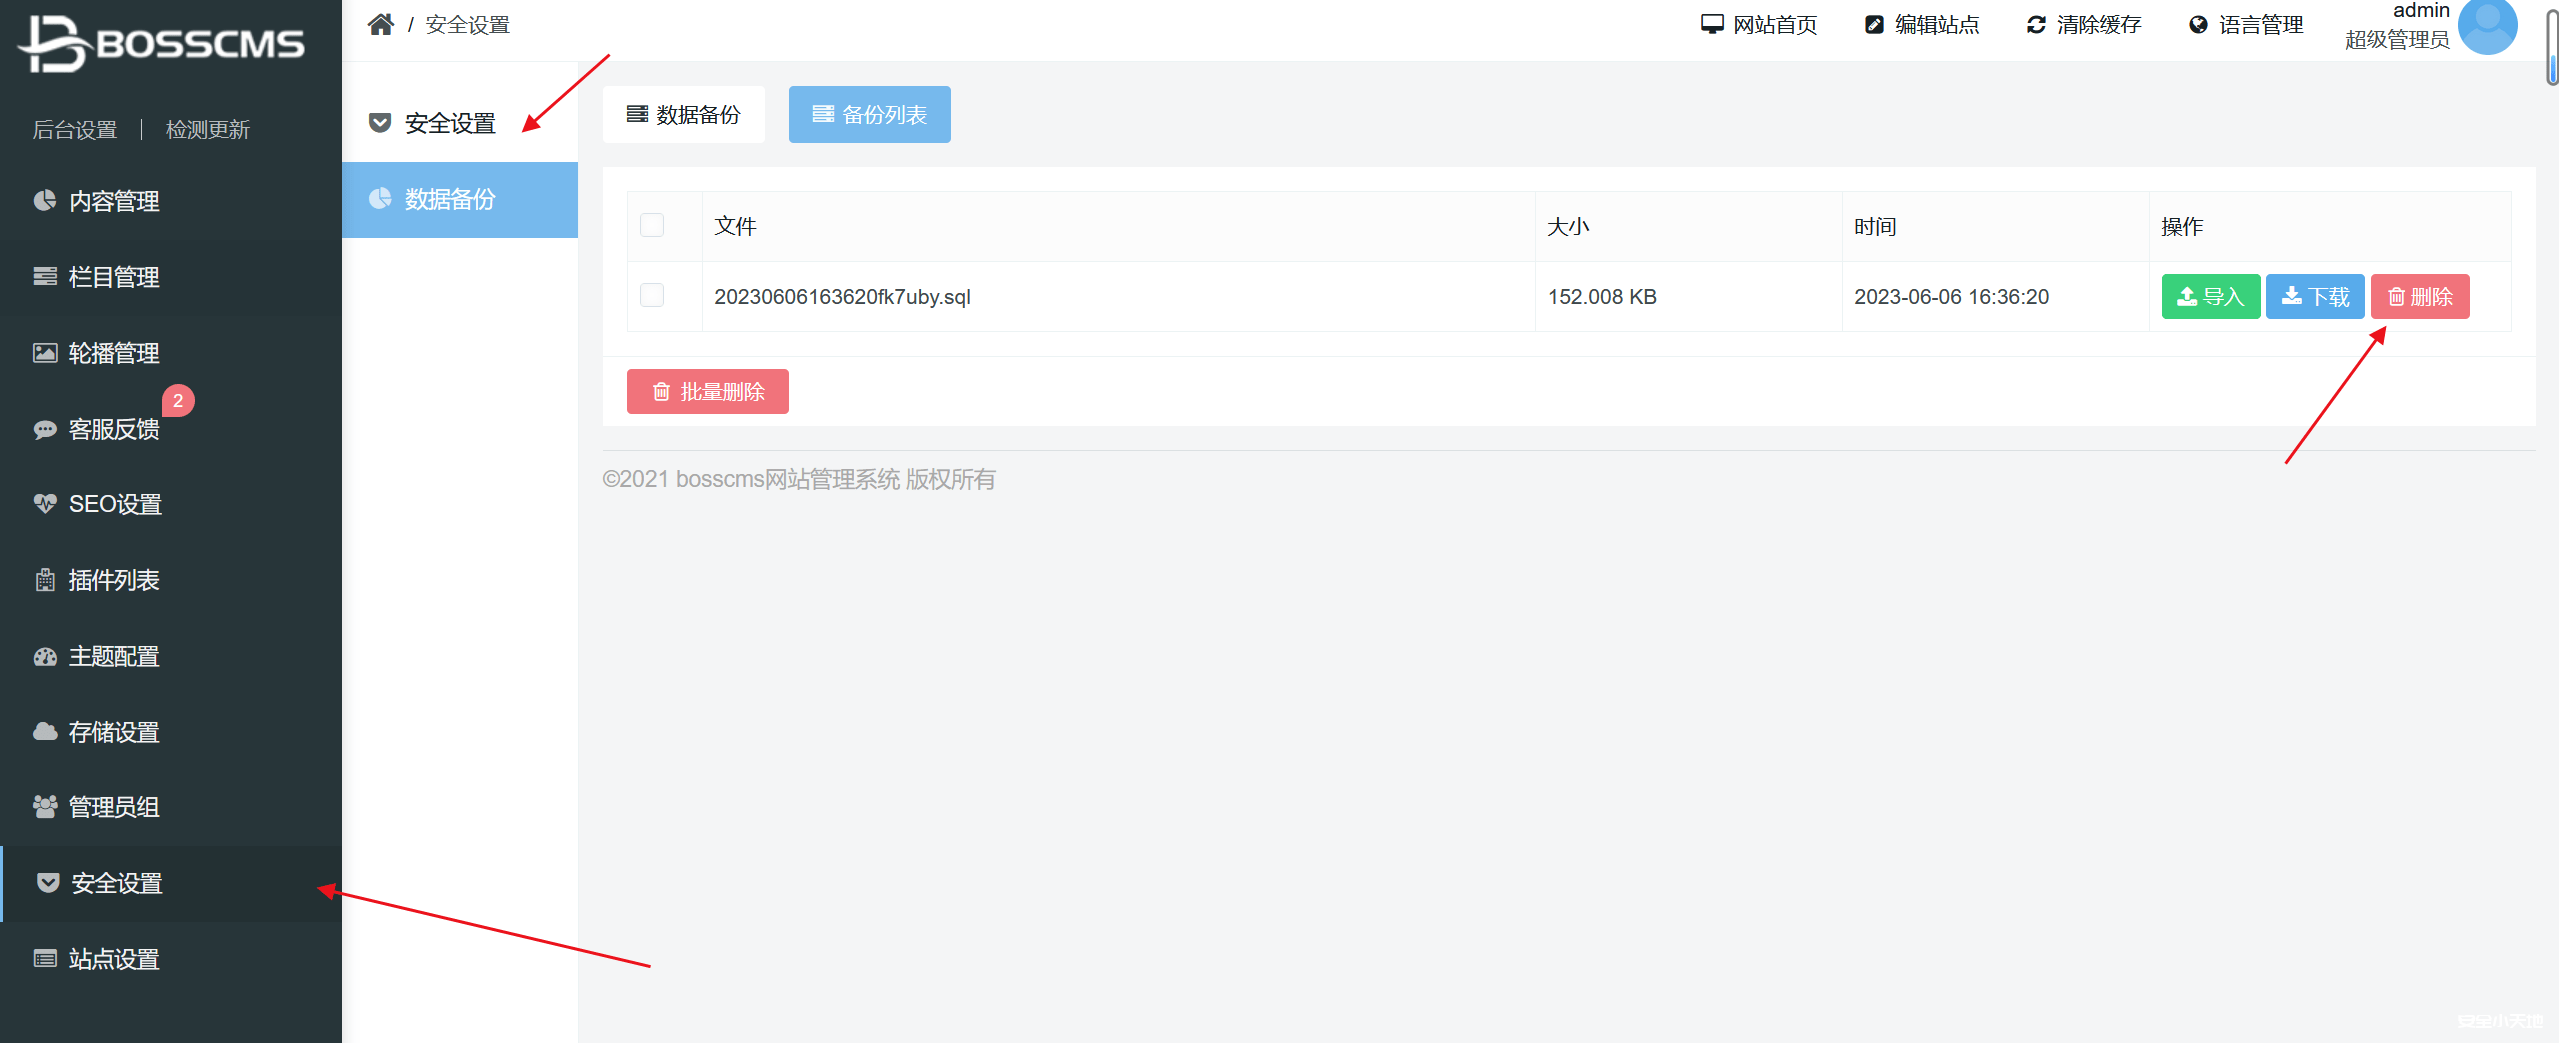
Task: Click the shield icon in the 安全设置 submenu header
Action: coord(380,123)
